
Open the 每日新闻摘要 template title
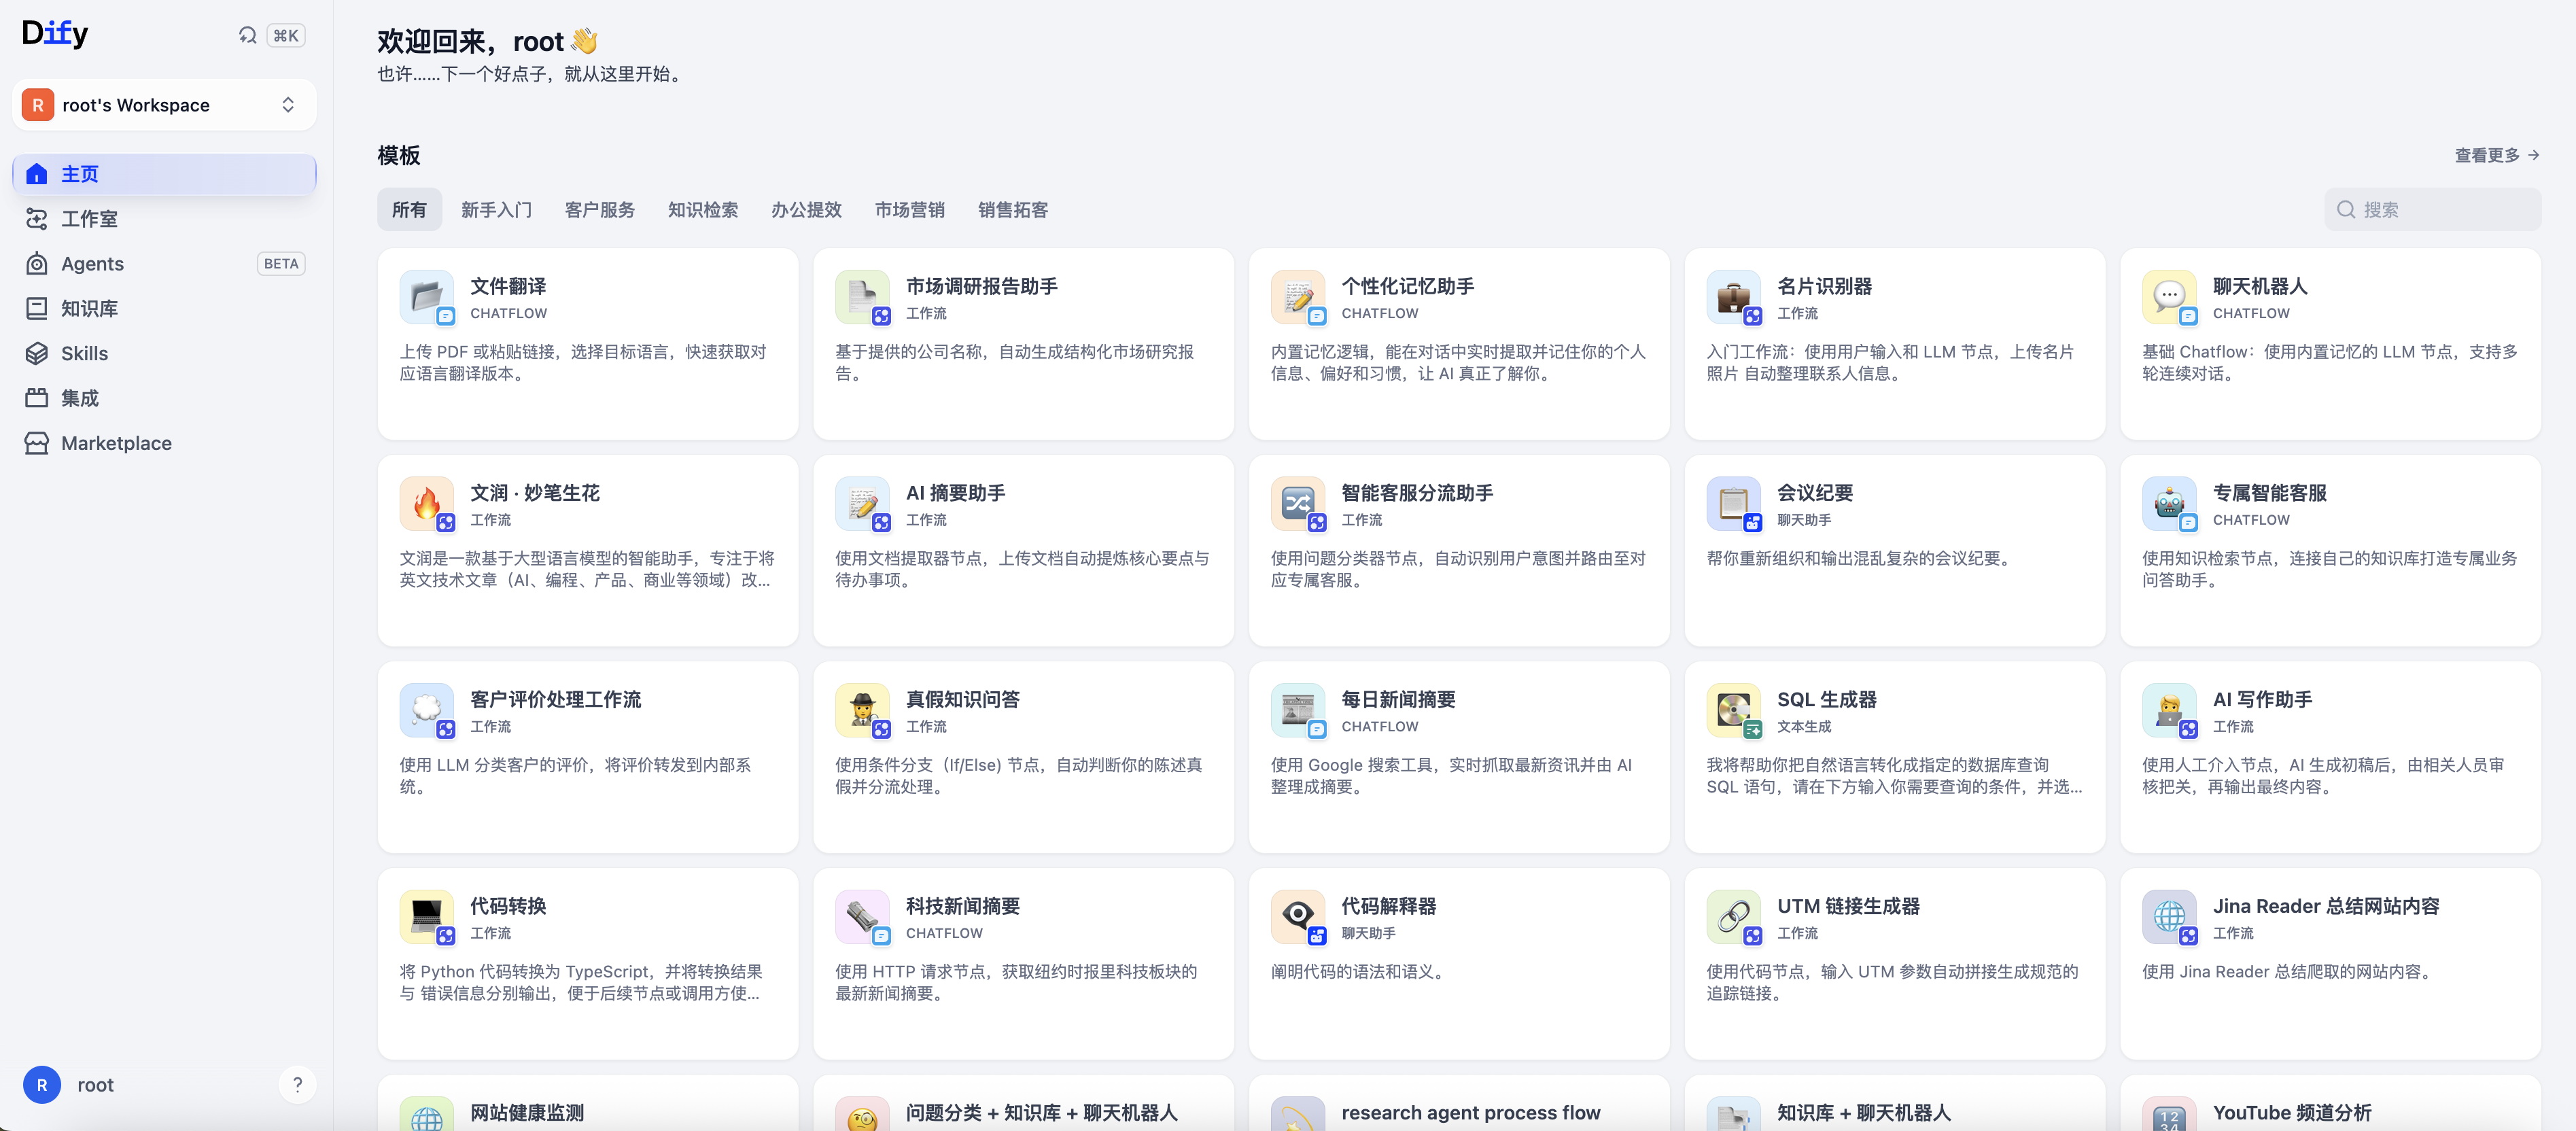pos(1398,700)
